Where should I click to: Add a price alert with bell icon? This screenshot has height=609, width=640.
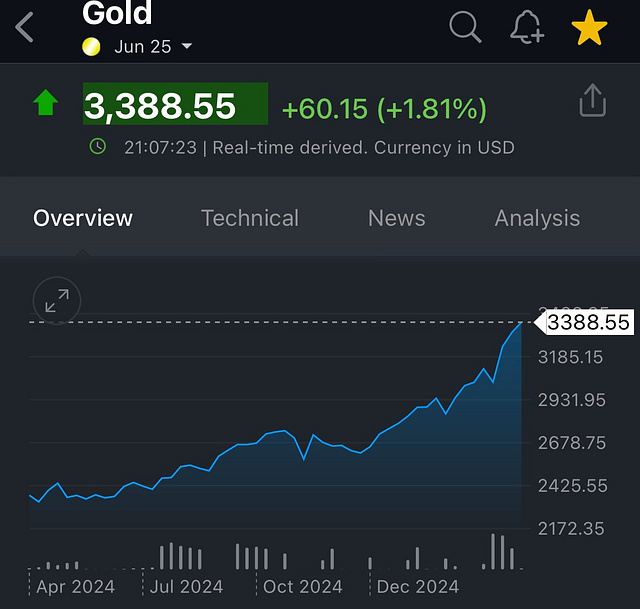[526, 28]
